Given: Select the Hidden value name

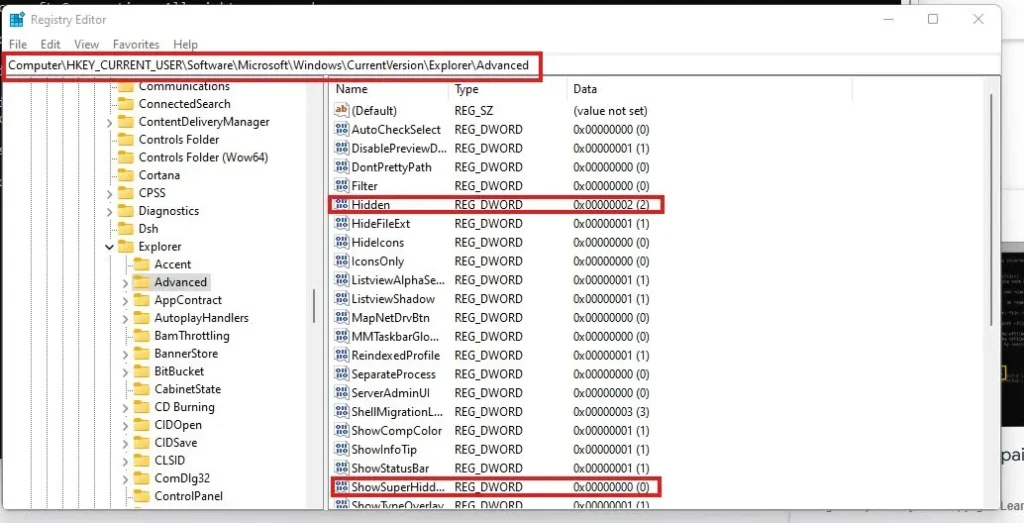Looking at the screenshot, I should 370,205.
